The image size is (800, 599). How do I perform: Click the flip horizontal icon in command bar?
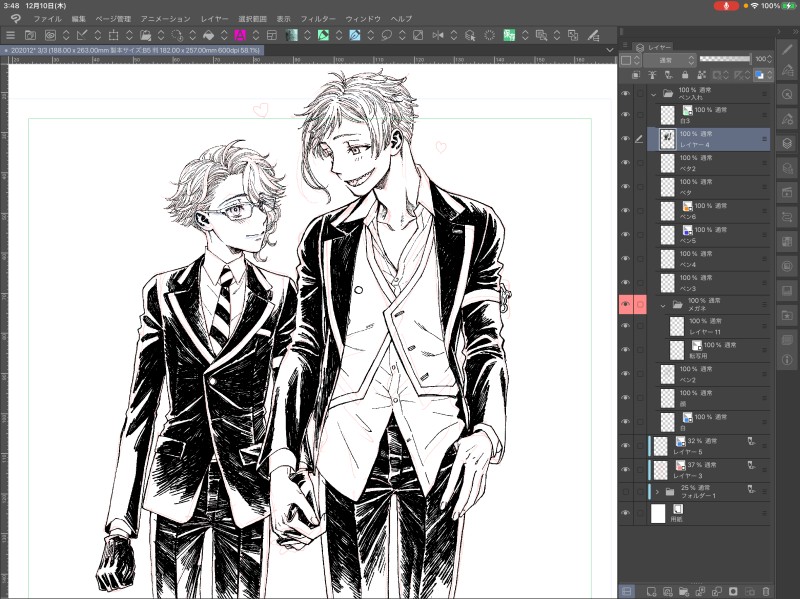[438, 35]
